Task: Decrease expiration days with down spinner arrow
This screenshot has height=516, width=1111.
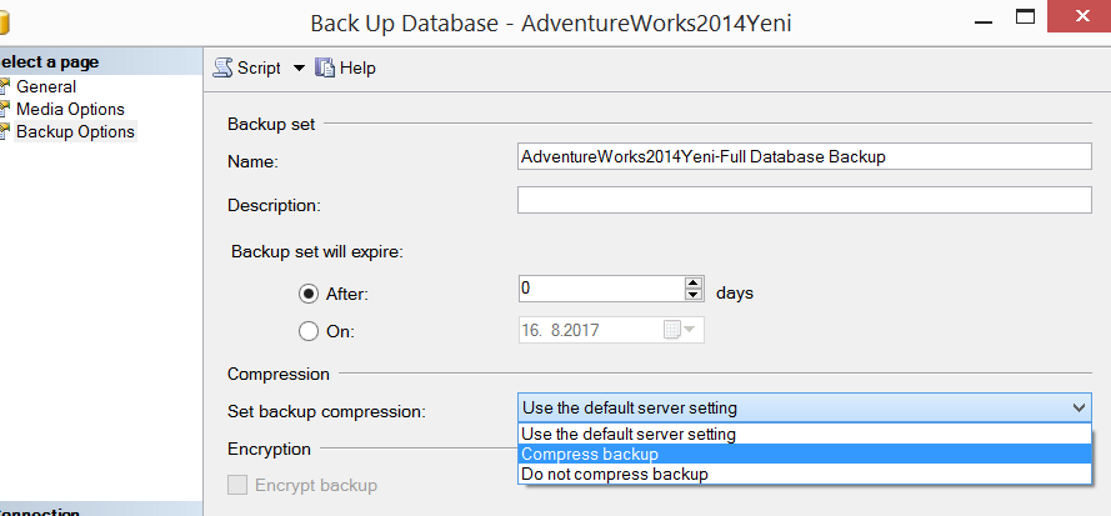Action: point(694,295)
